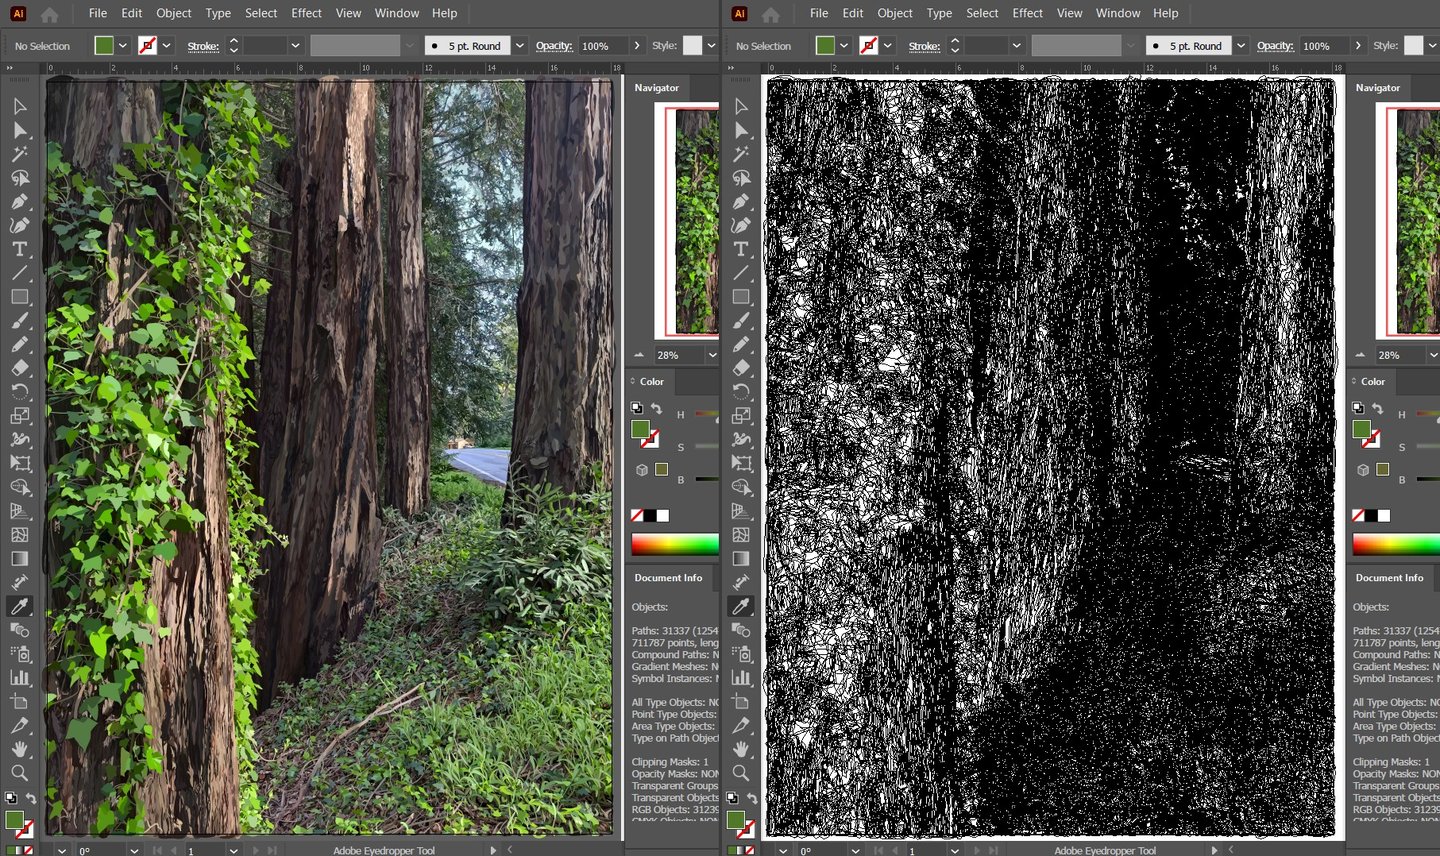
Task: Pick the Paintbrush tool in left toolbar
Action: pyautogui.click(x=19, y=321)
